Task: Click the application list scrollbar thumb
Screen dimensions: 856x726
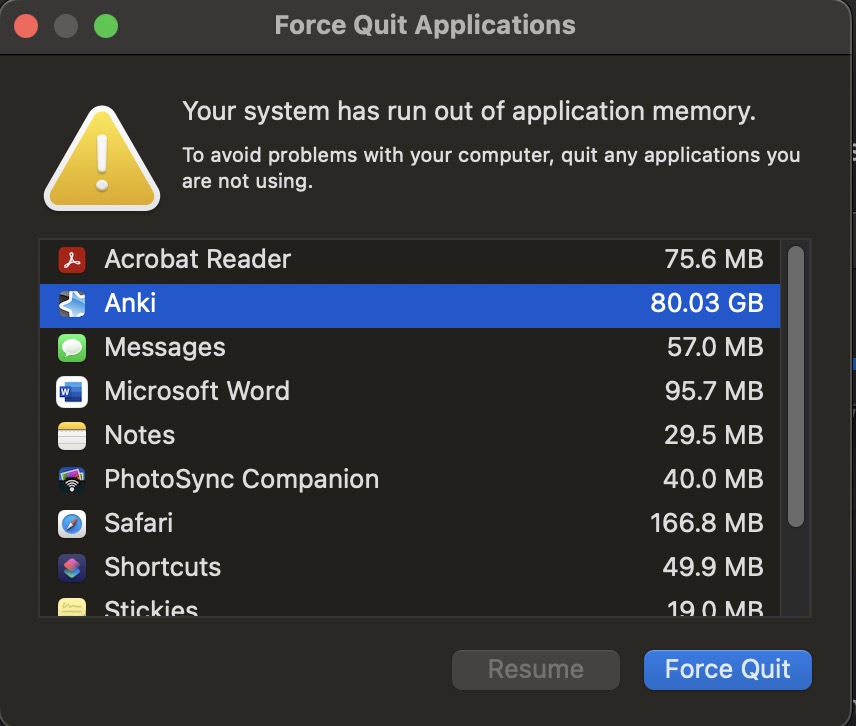Action: click(796, 386)
